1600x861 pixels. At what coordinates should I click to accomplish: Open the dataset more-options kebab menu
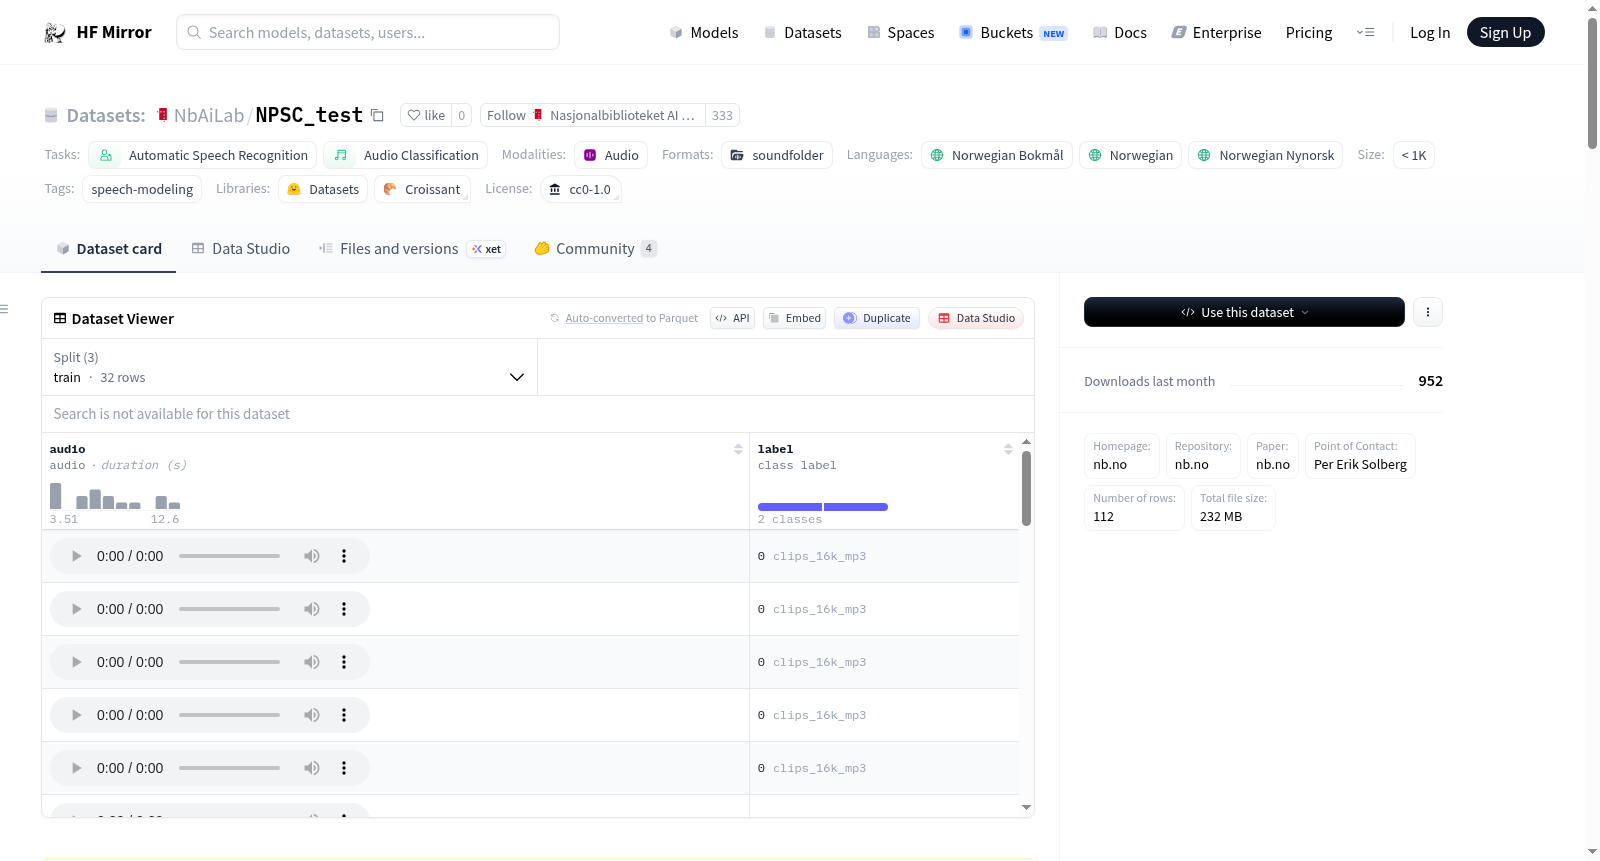tap(1428, 312)
